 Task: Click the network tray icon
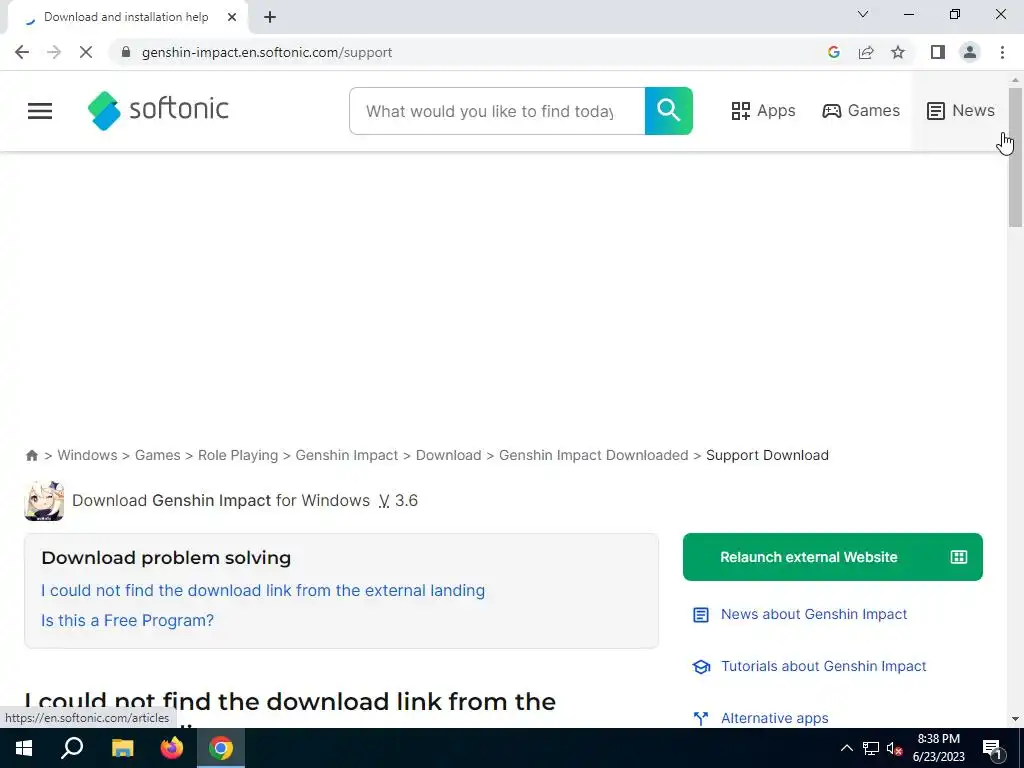tap(871, 748)
